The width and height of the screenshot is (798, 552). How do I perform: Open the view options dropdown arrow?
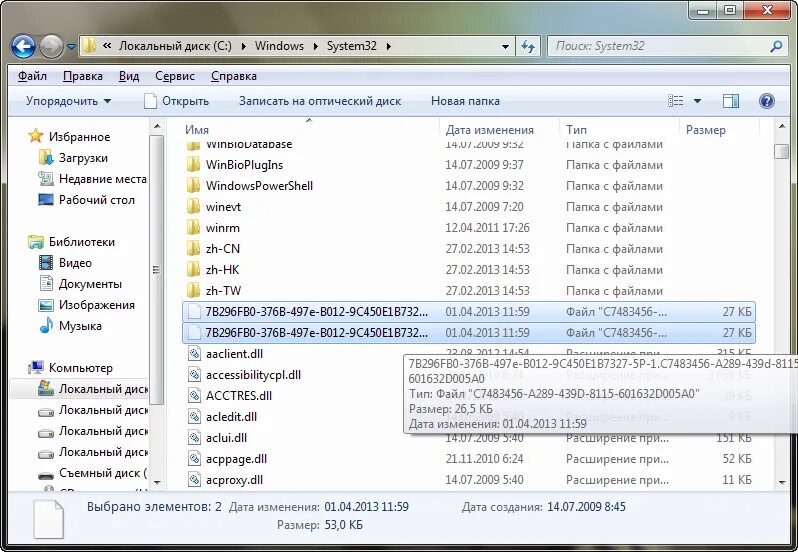tap(697, 101)
